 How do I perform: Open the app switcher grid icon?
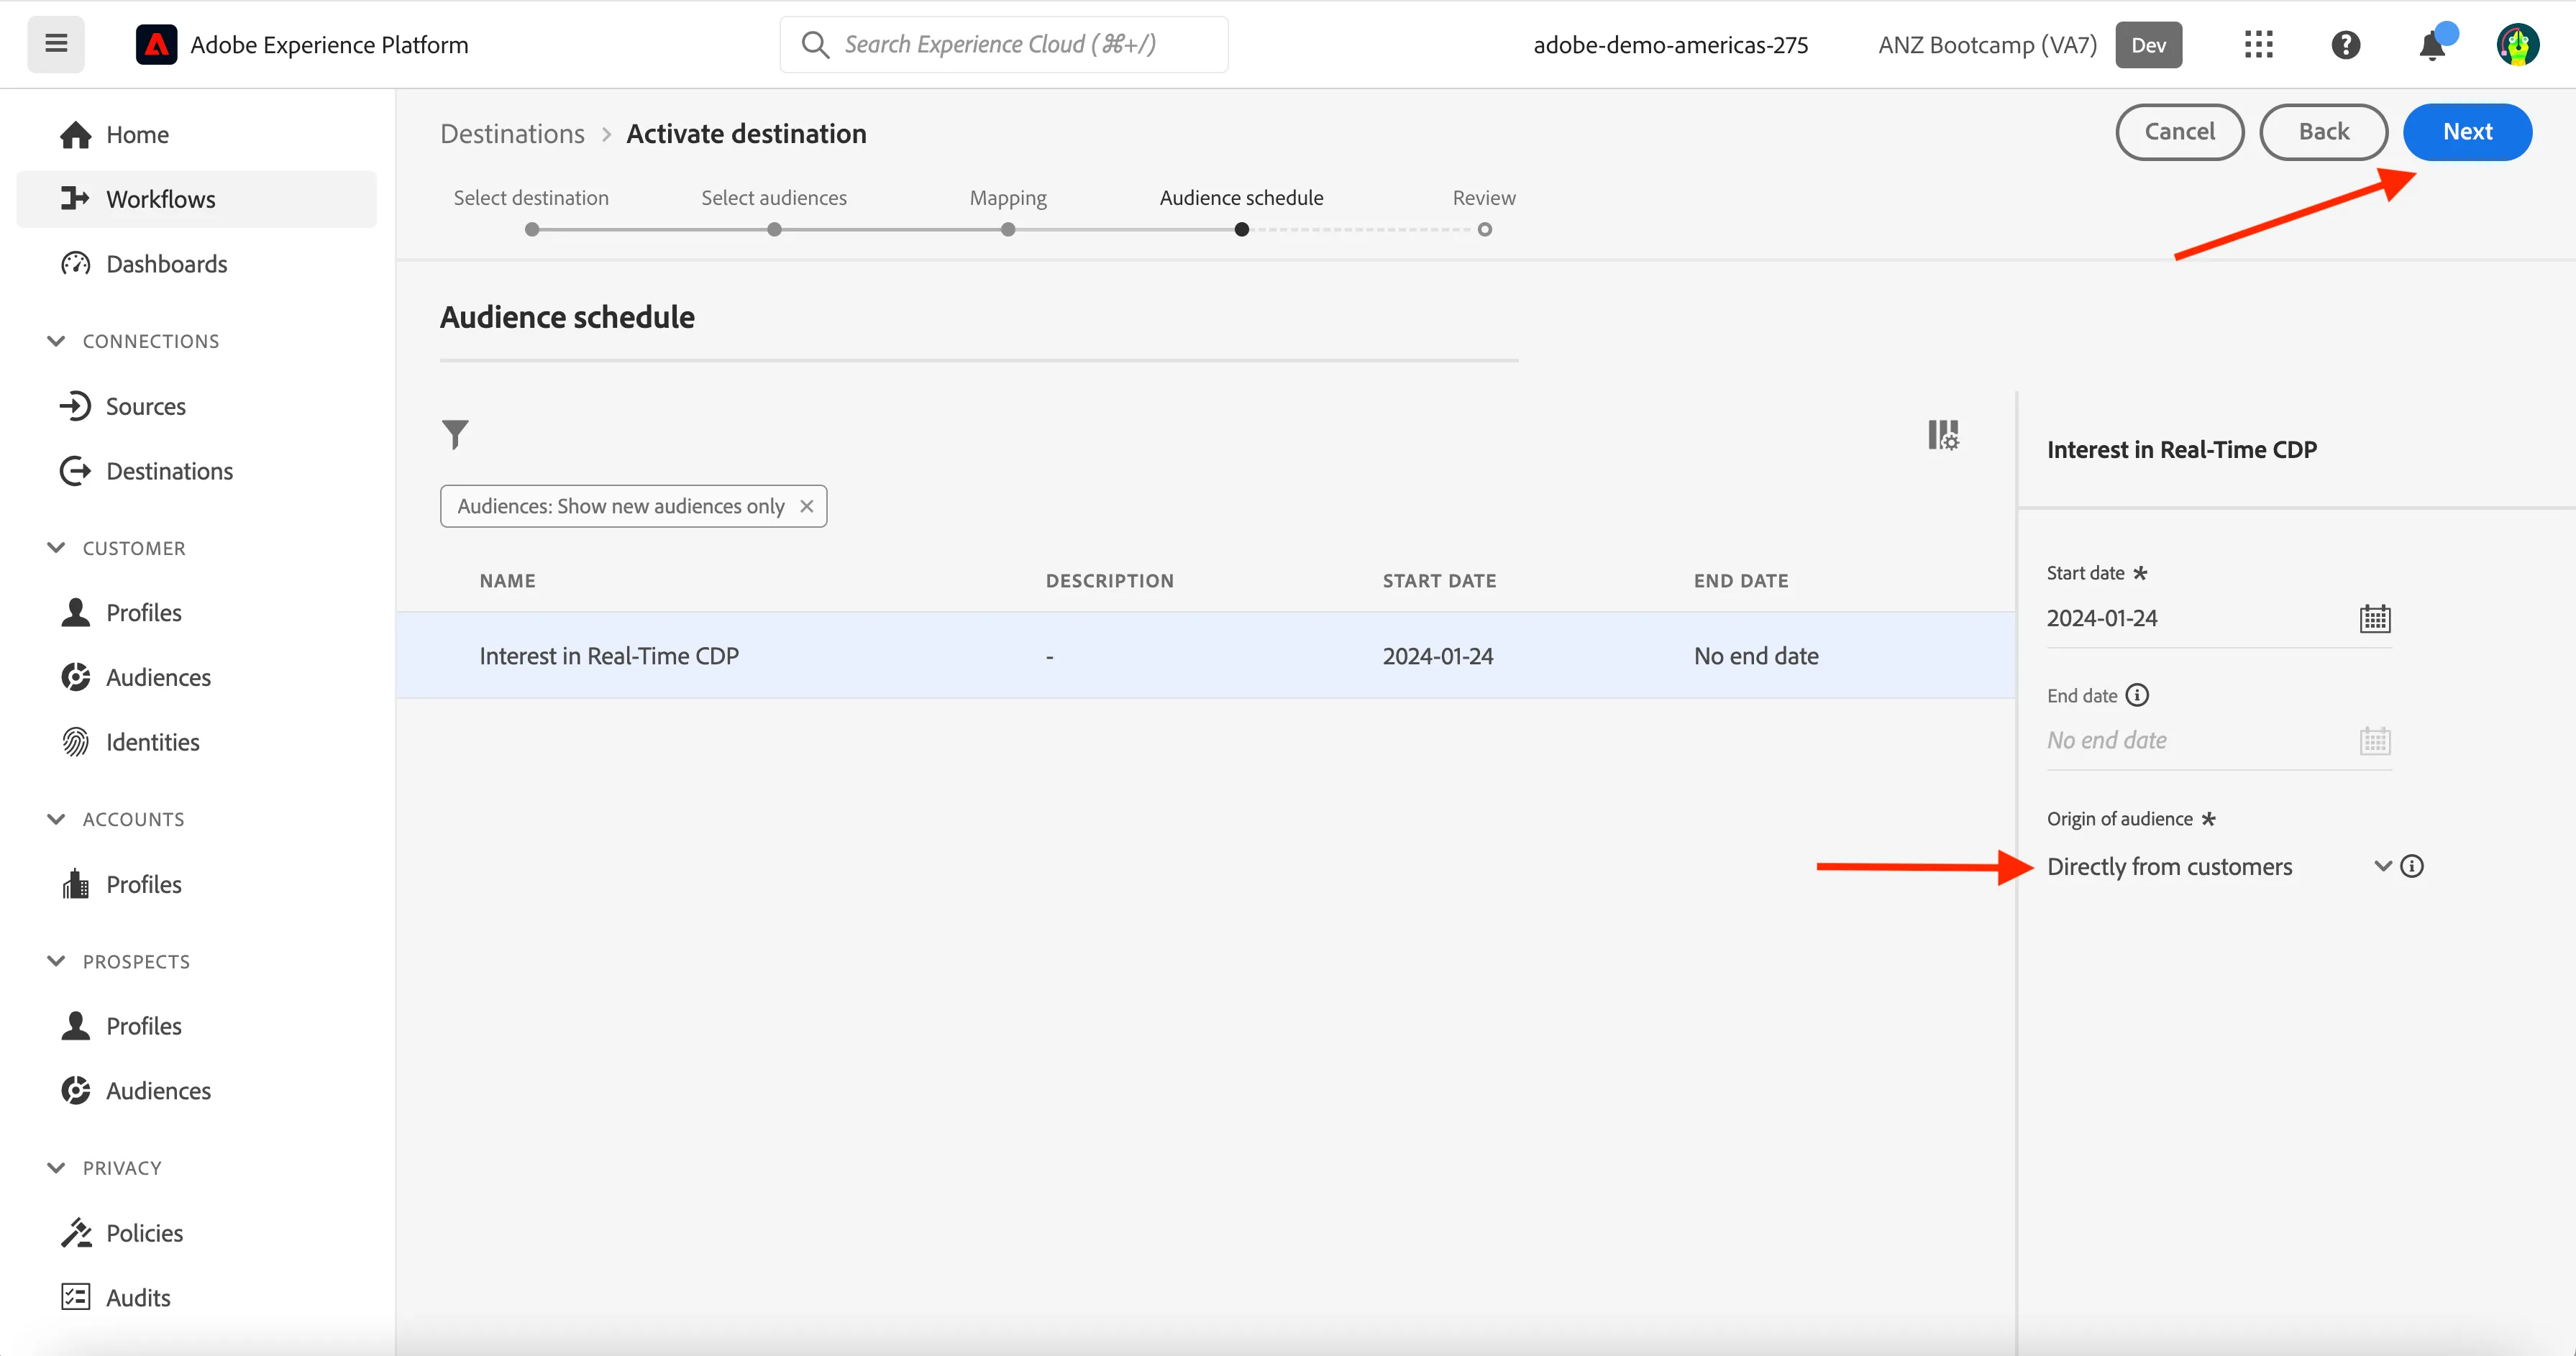pyautogui.click(x=2258, y=45)
